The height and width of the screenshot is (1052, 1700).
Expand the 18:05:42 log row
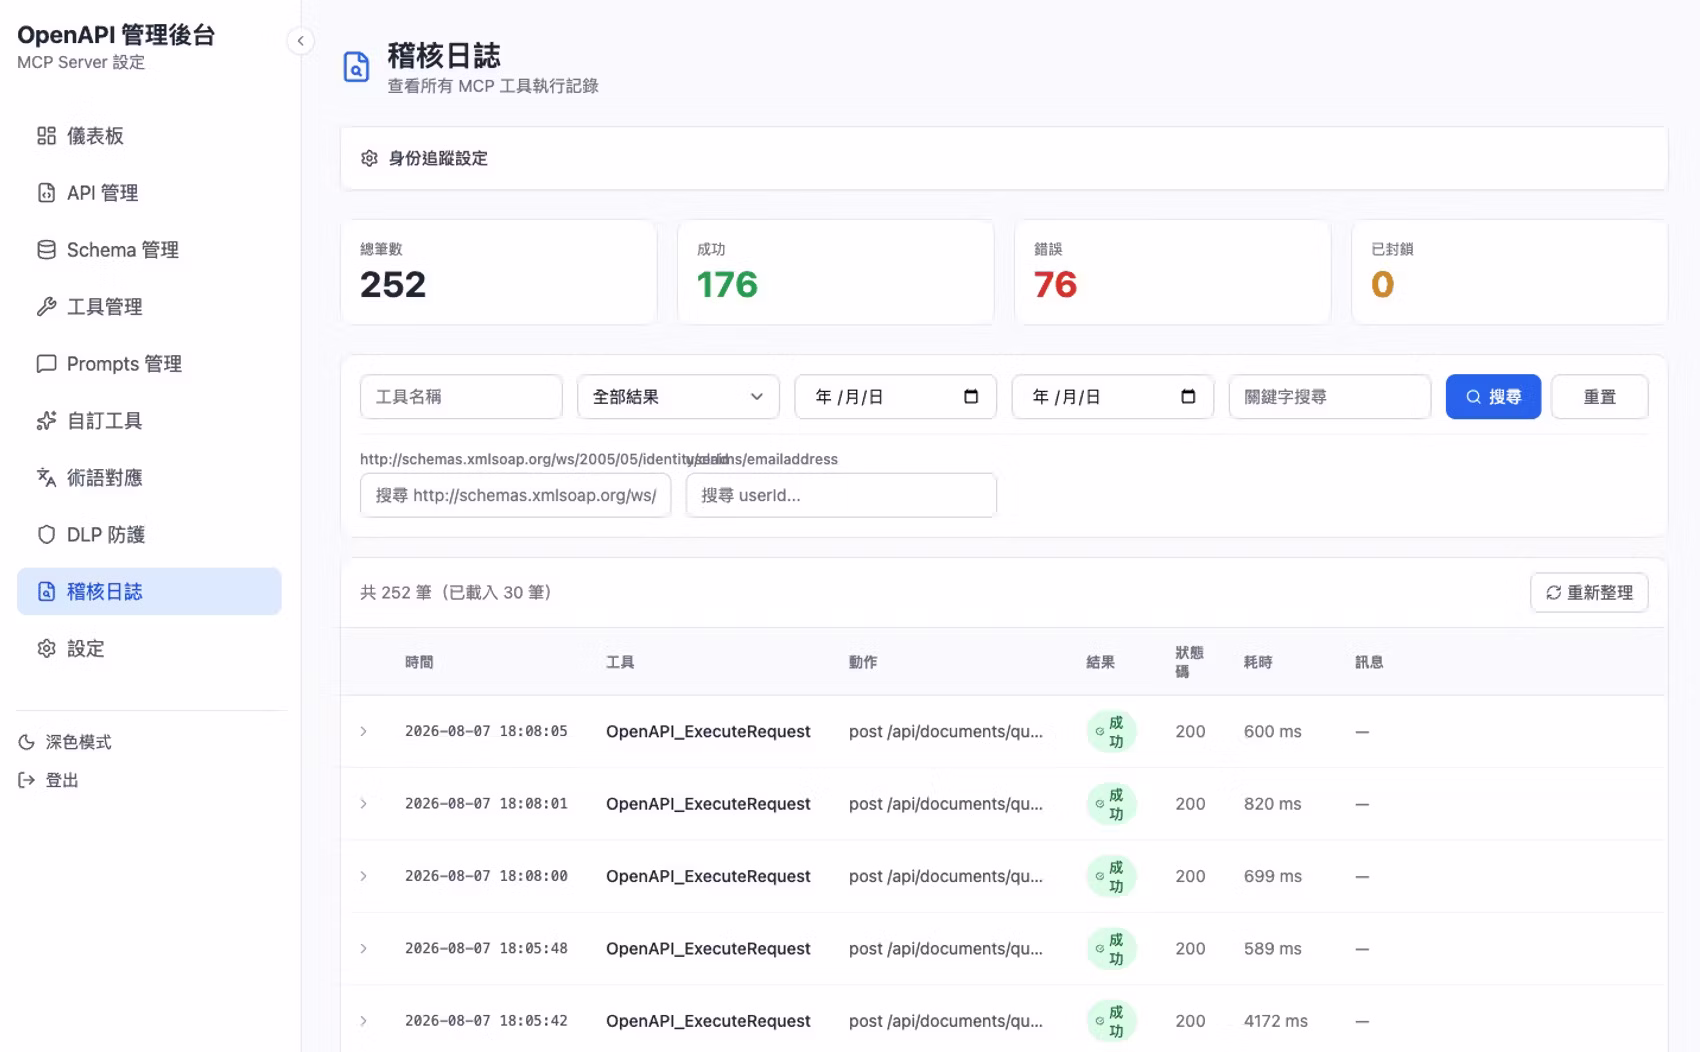click(364, 1021)
